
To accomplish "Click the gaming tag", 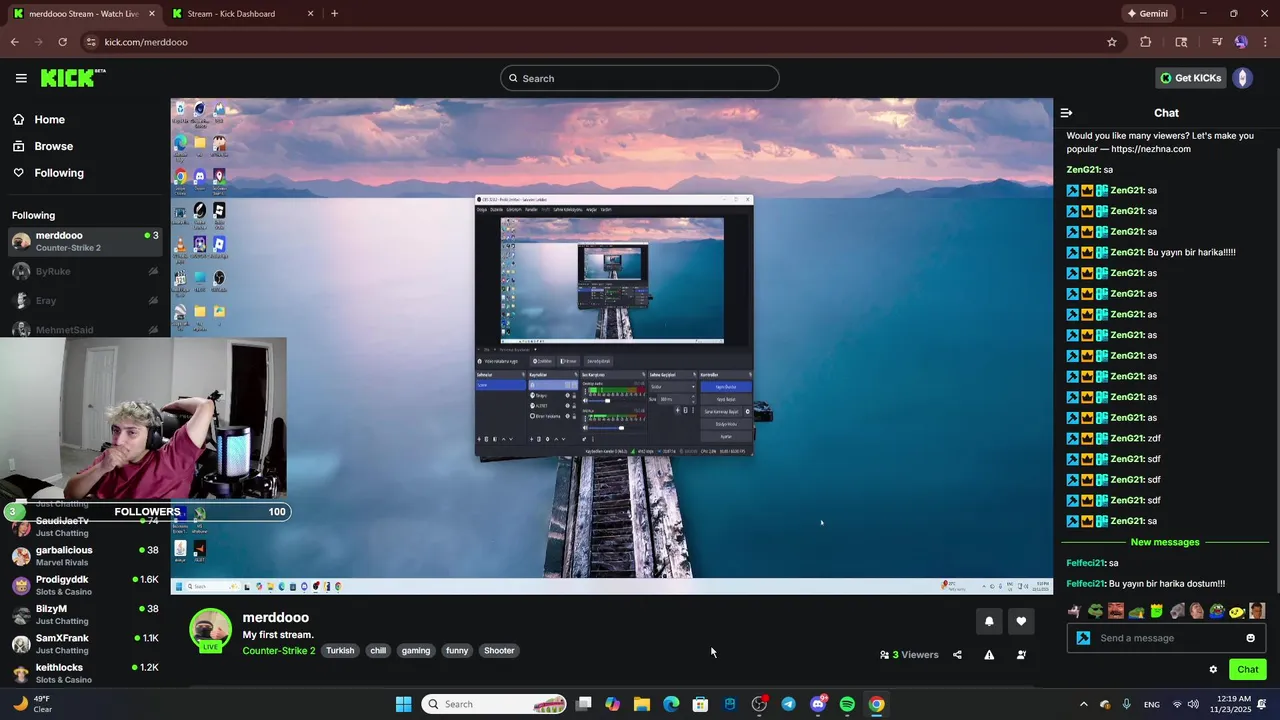I will pos(416,651).
